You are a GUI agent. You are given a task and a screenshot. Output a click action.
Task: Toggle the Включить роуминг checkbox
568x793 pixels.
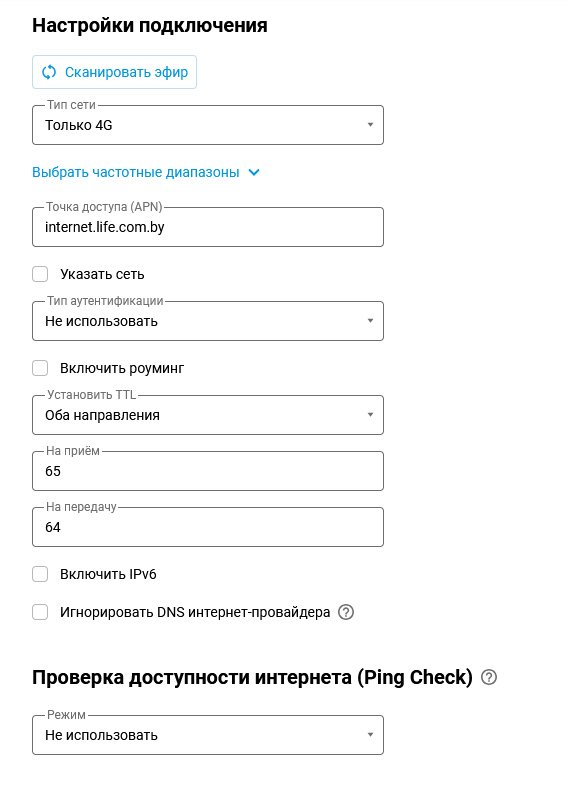point(40,368)
